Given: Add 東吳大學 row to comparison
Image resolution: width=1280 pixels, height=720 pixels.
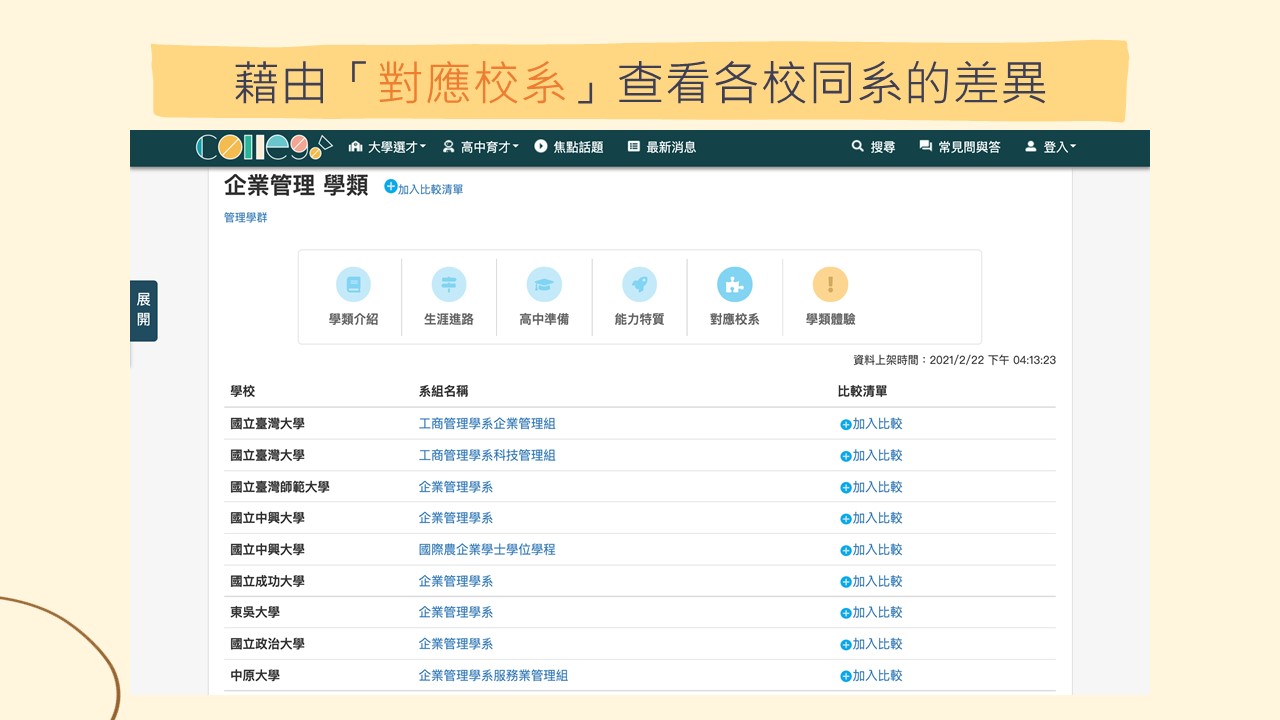Looking at the screenshot, I should (871, 612).
